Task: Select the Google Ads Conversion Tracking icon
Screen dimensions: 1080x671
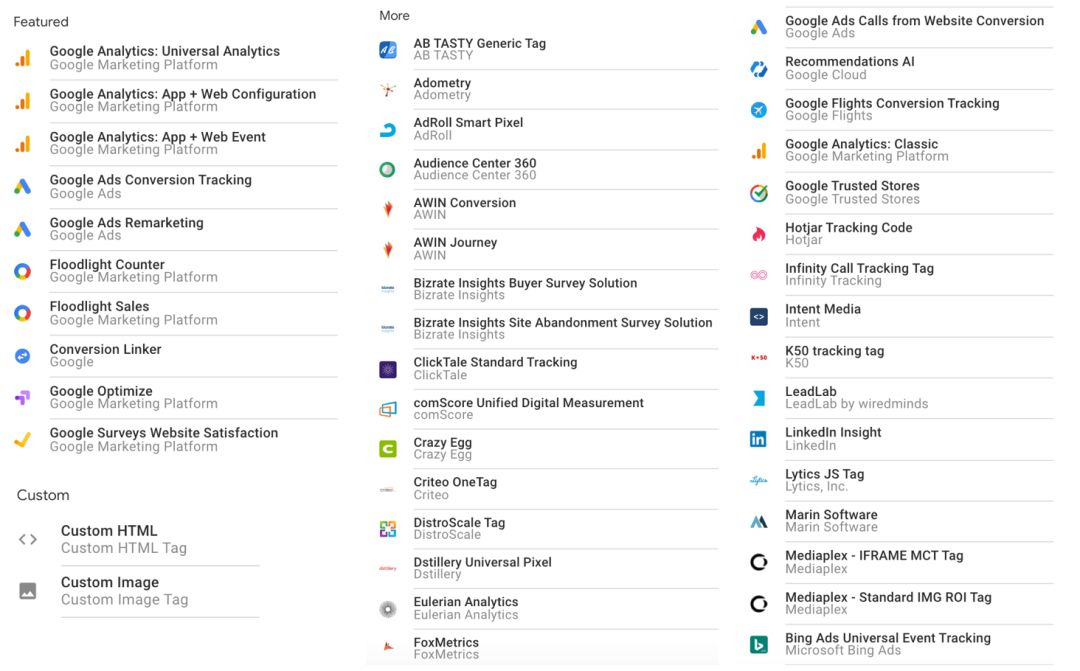Action: click(x=23, y=187)
